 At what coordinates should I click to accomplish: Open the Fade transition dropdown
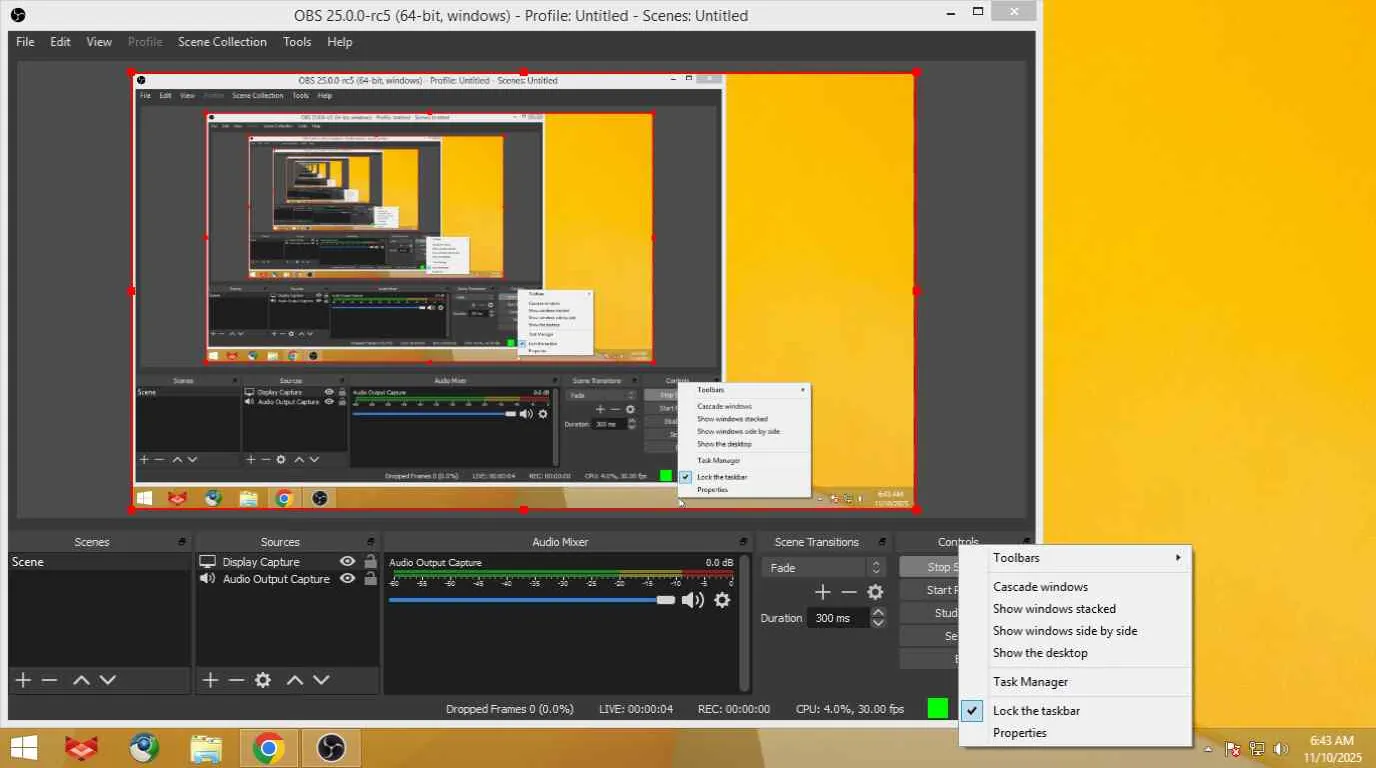tap(823, 568)
